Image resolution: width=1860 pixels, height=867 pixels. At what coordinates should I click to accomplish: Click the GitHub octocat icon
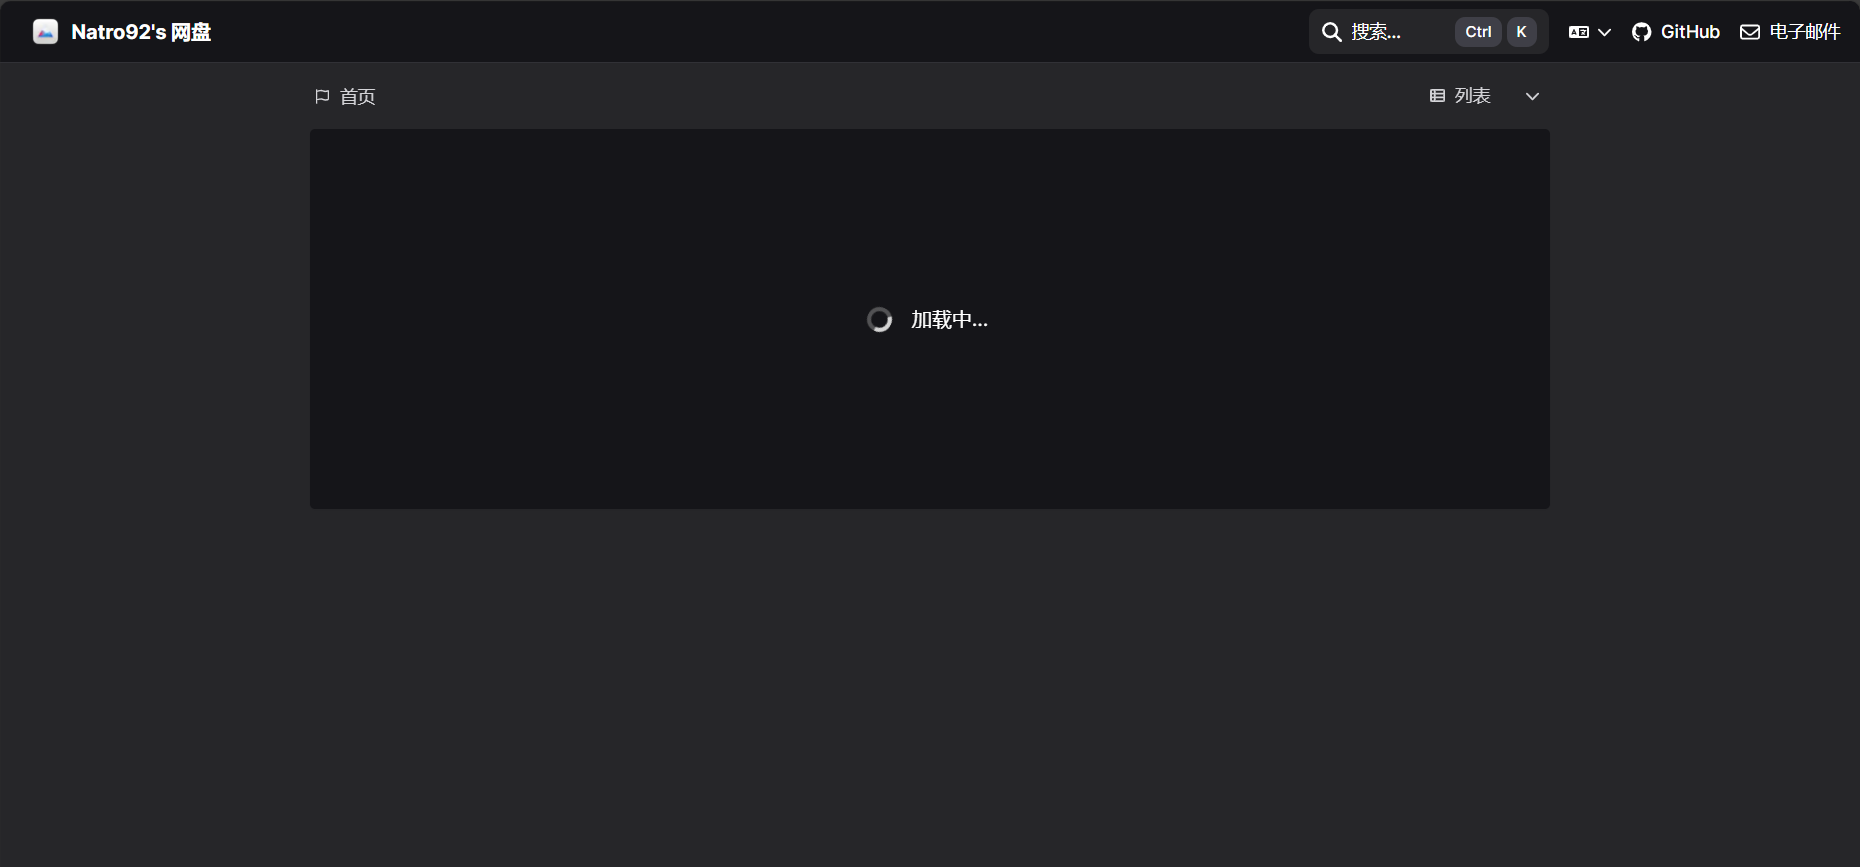[1641, 32]
